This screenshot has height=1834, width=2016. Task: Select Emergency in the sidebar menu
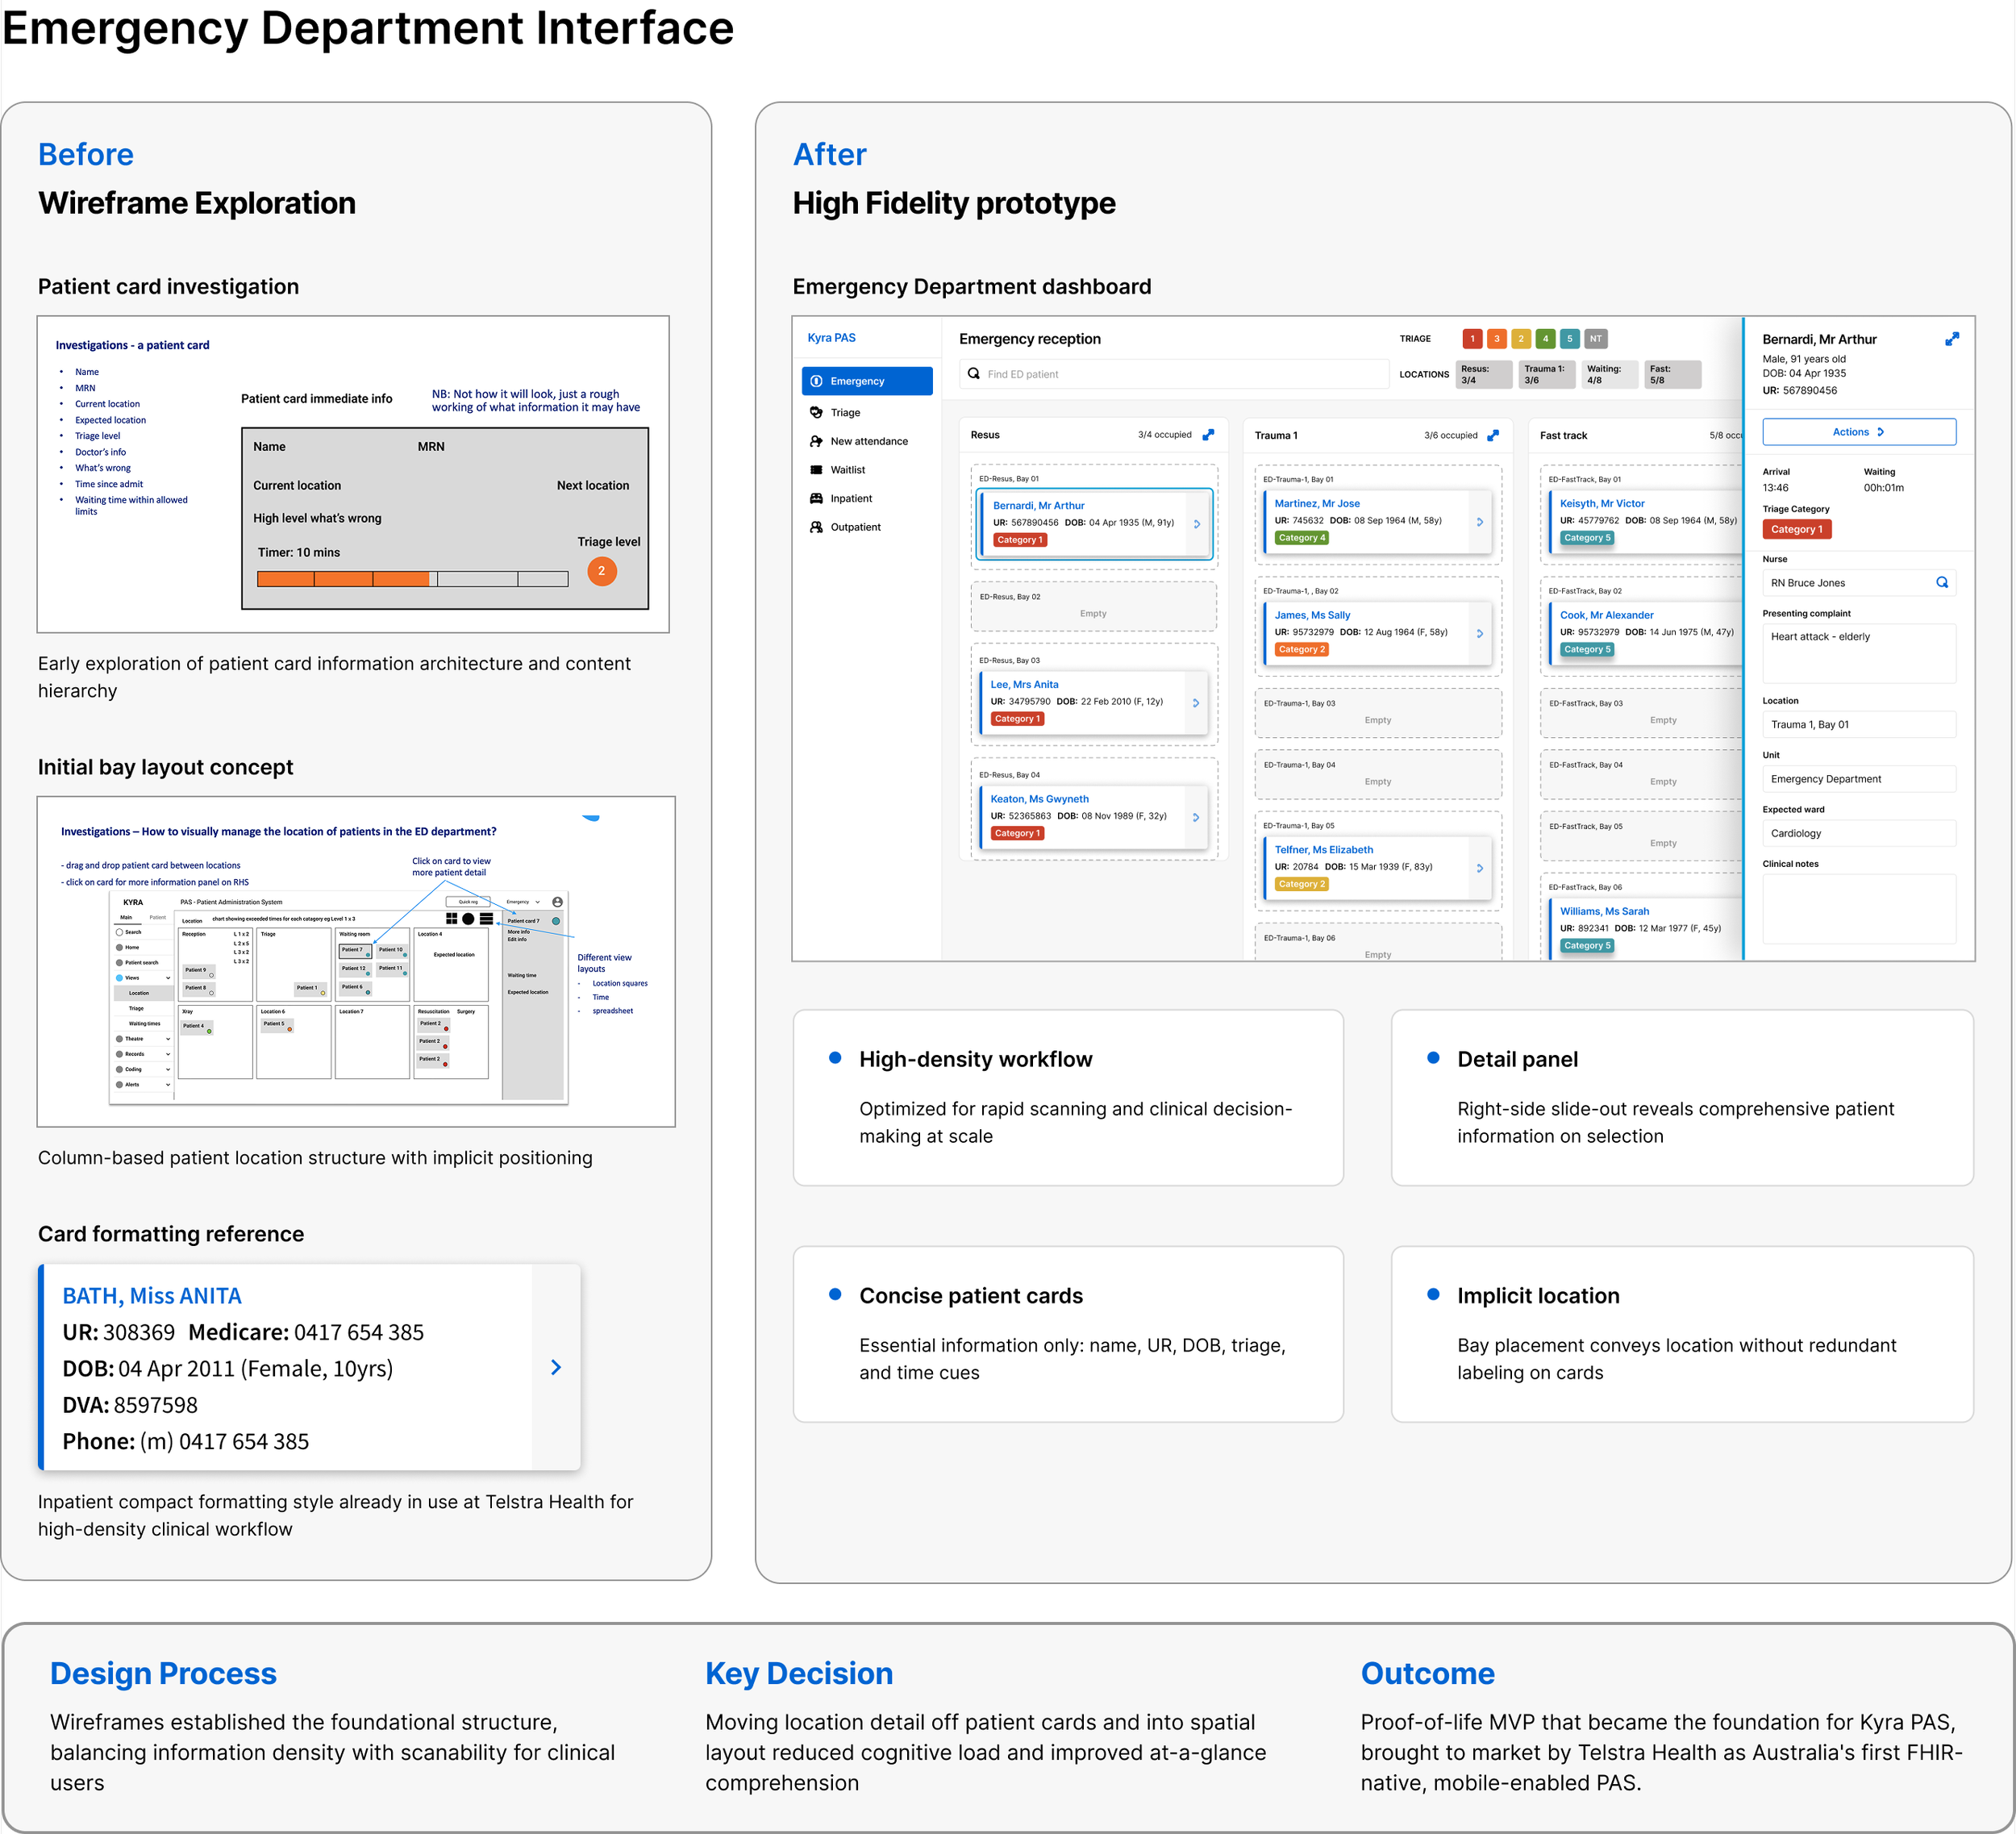point(866,381)
